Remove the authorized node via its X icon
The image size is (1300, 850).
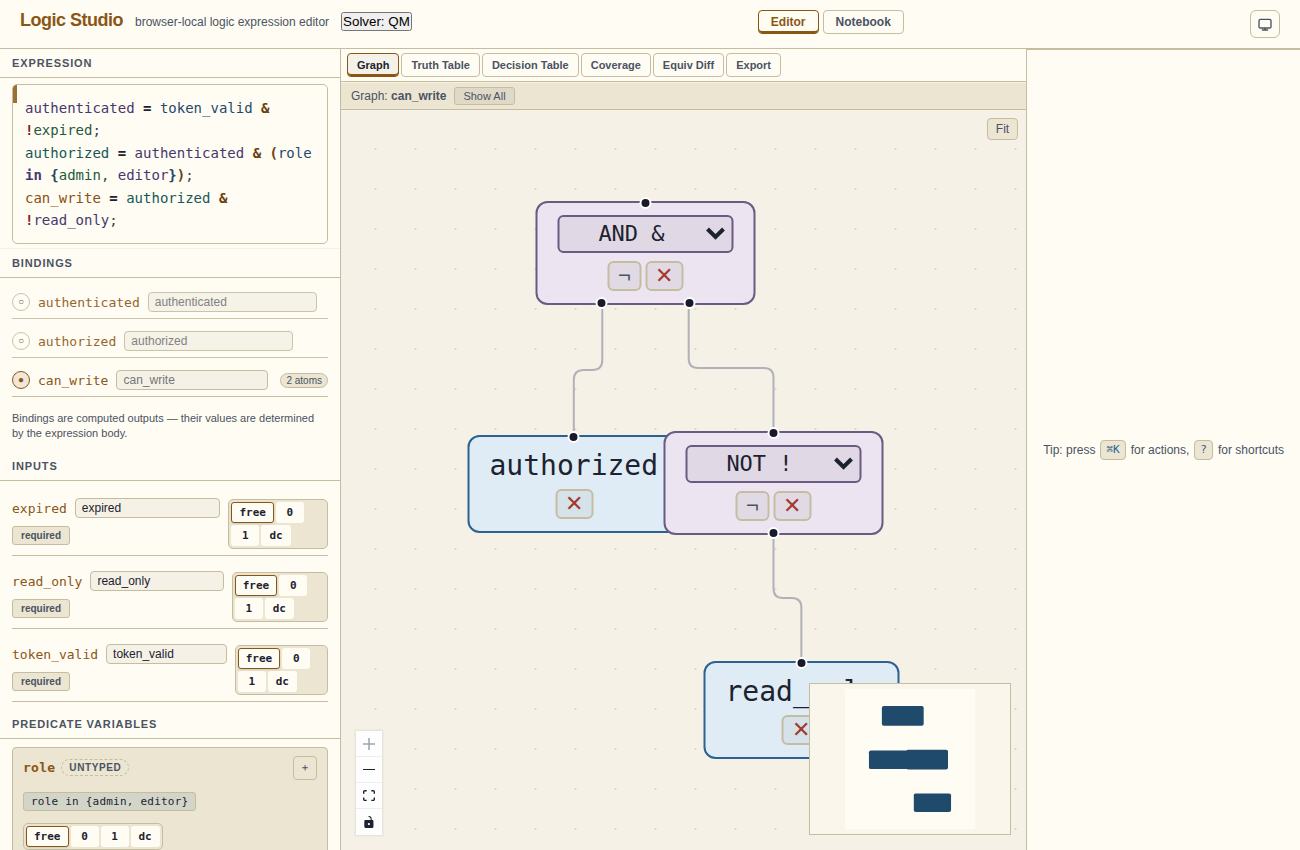click(574, 503)
